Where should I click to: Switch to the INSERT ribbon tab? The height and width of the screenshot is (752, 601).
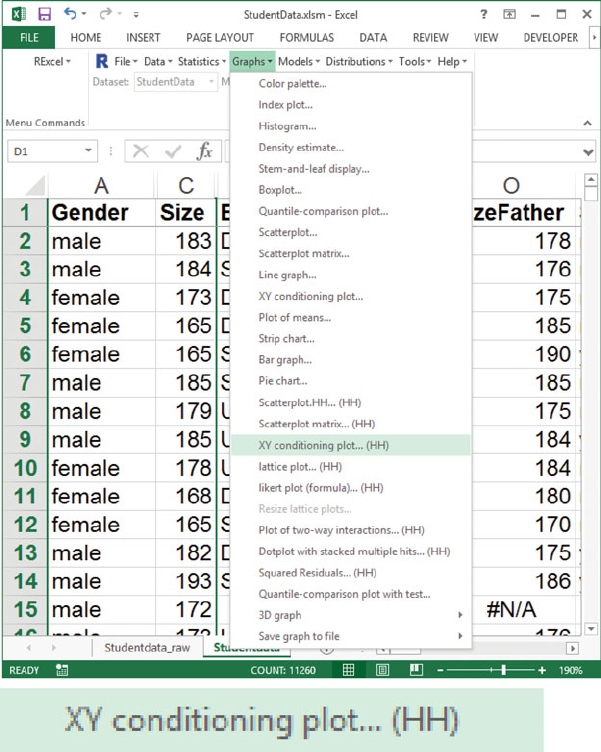[143, 37]
